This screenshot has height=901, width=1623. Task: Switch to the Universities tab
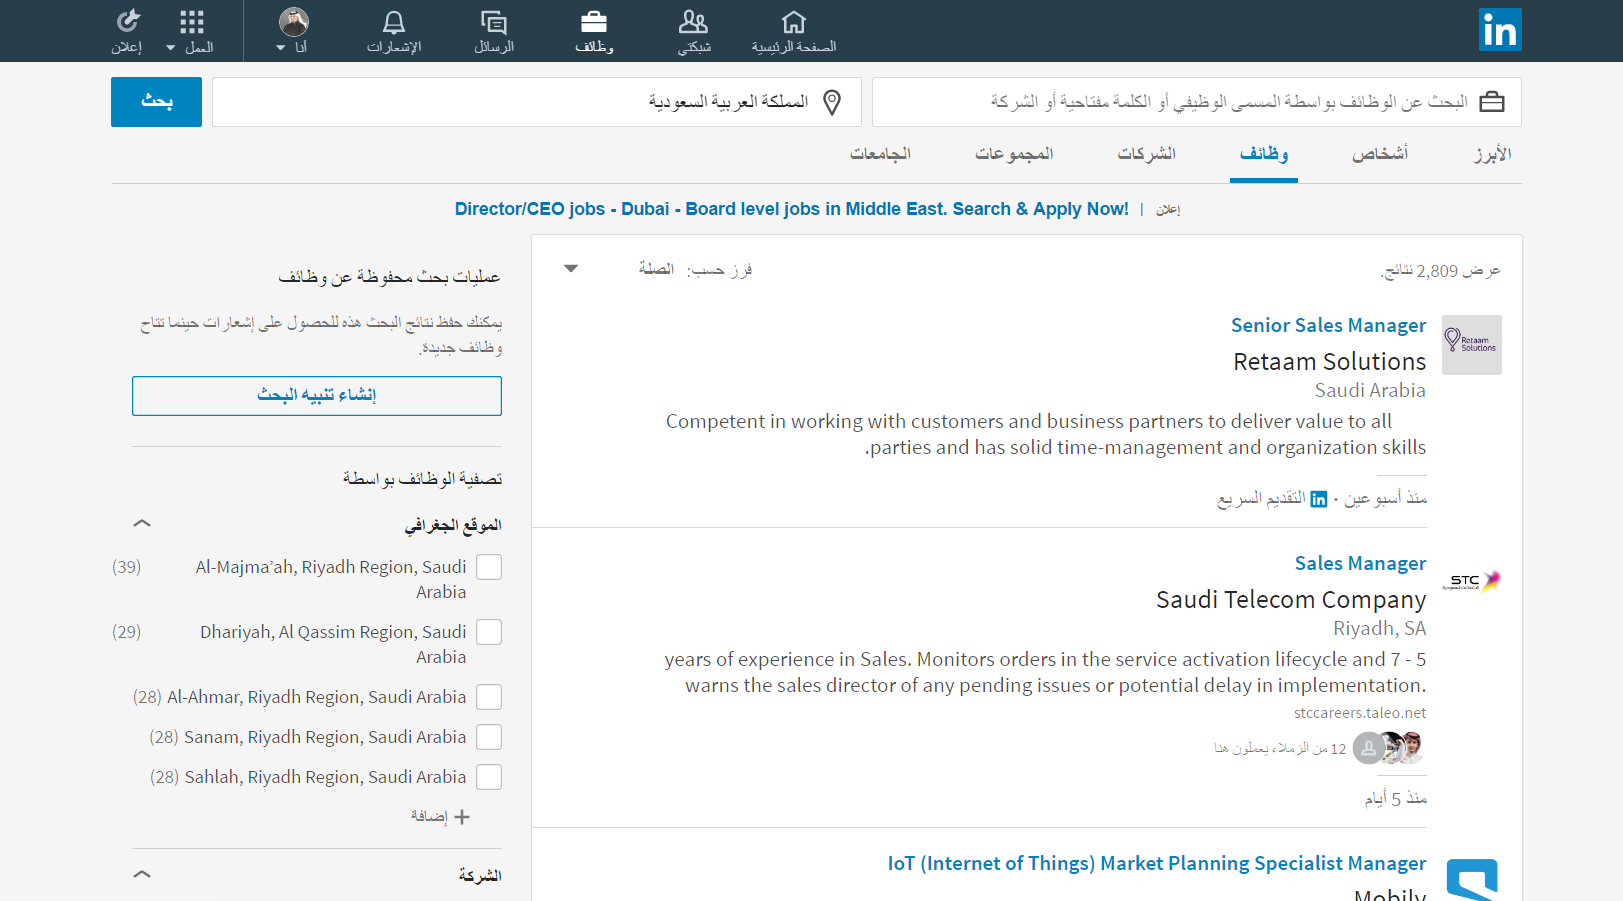point(880,154)
